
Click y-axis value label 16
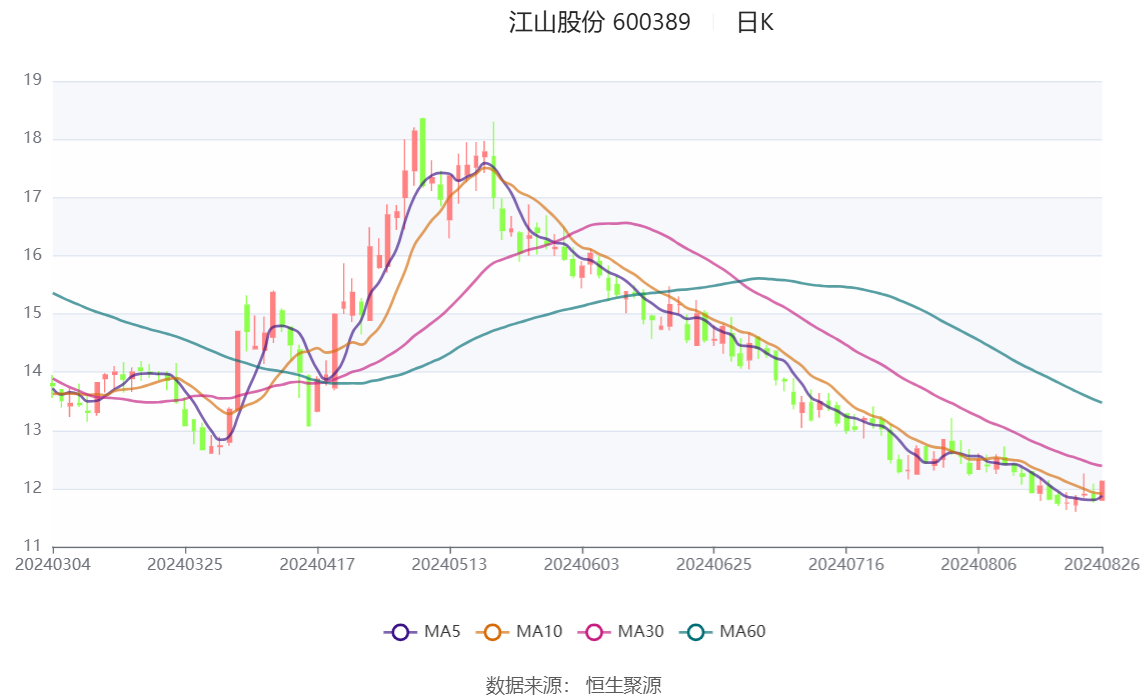click(x=32, y=254)
